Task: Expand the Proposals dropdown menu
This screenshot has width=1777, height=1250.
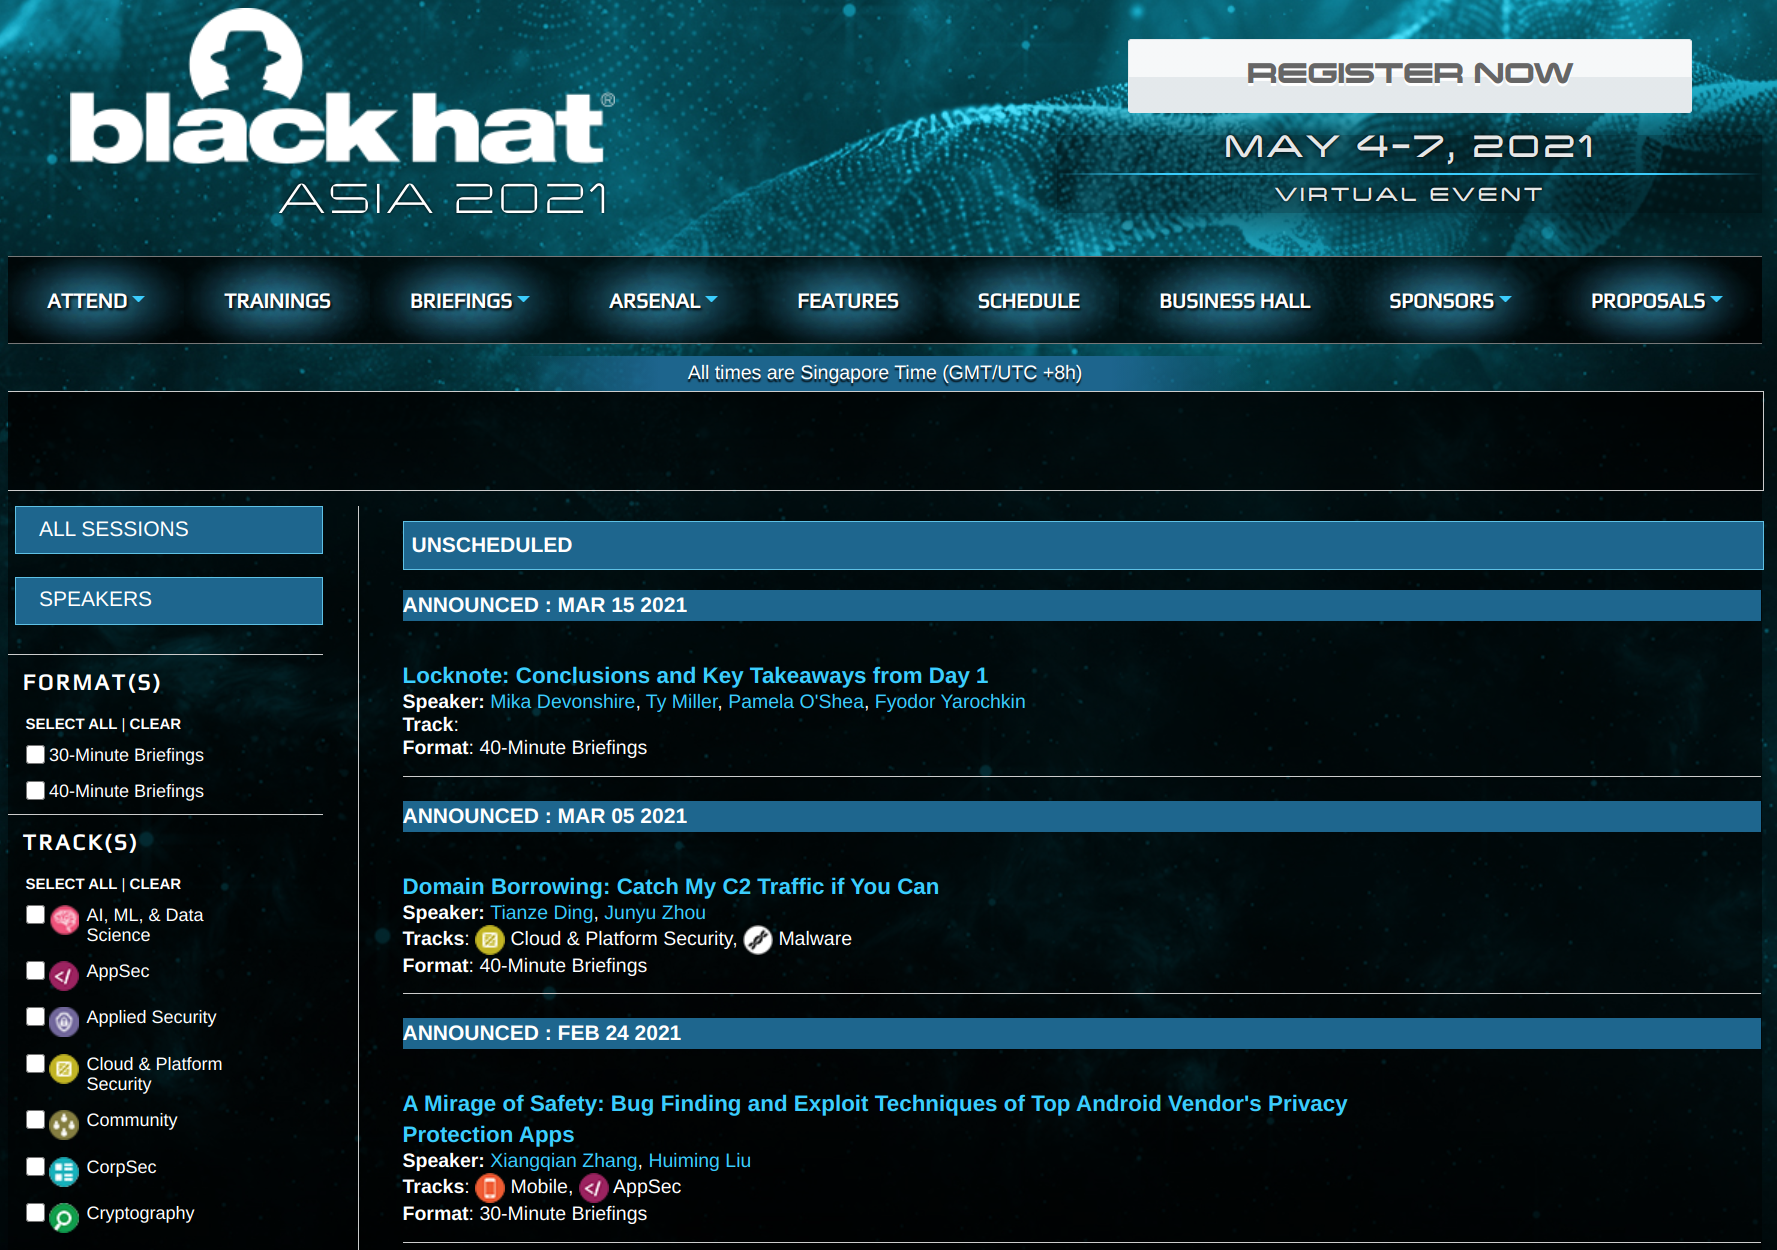Action: [1656, 301]
